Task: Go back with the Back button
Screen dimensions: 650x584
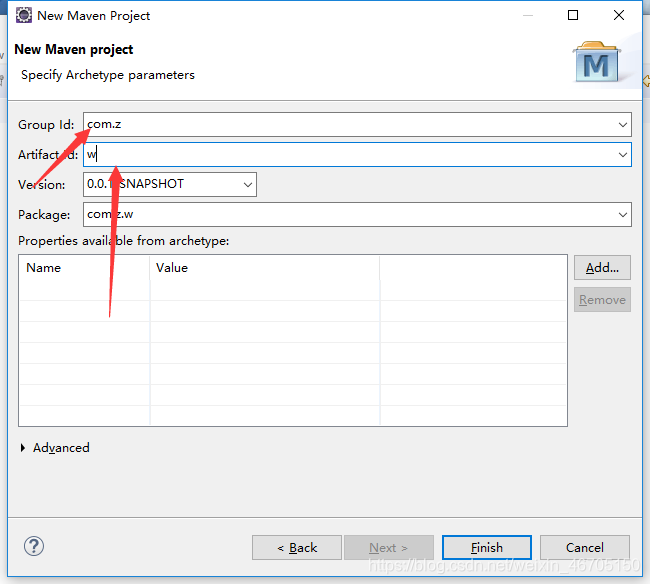Action: pos(297,548)
